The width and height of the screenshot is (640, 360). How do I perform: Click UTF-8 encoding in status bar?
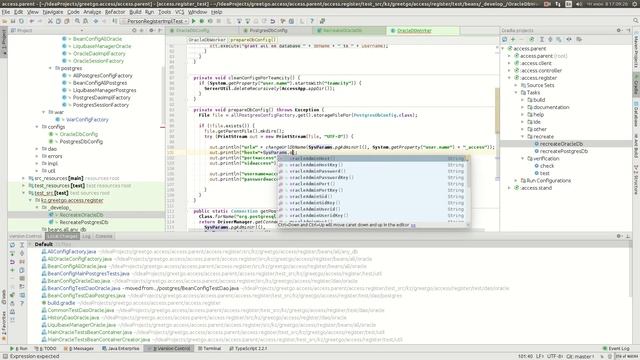click(554, 356)
